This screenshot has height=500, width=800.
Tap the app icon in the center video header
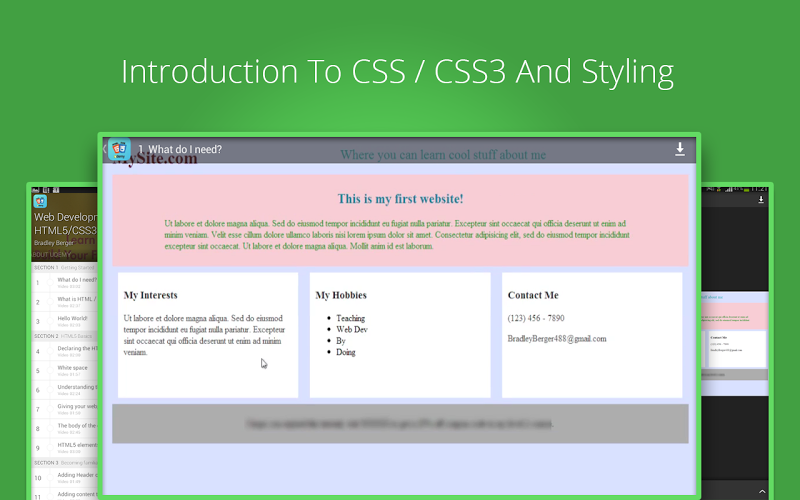click(119, 149)
